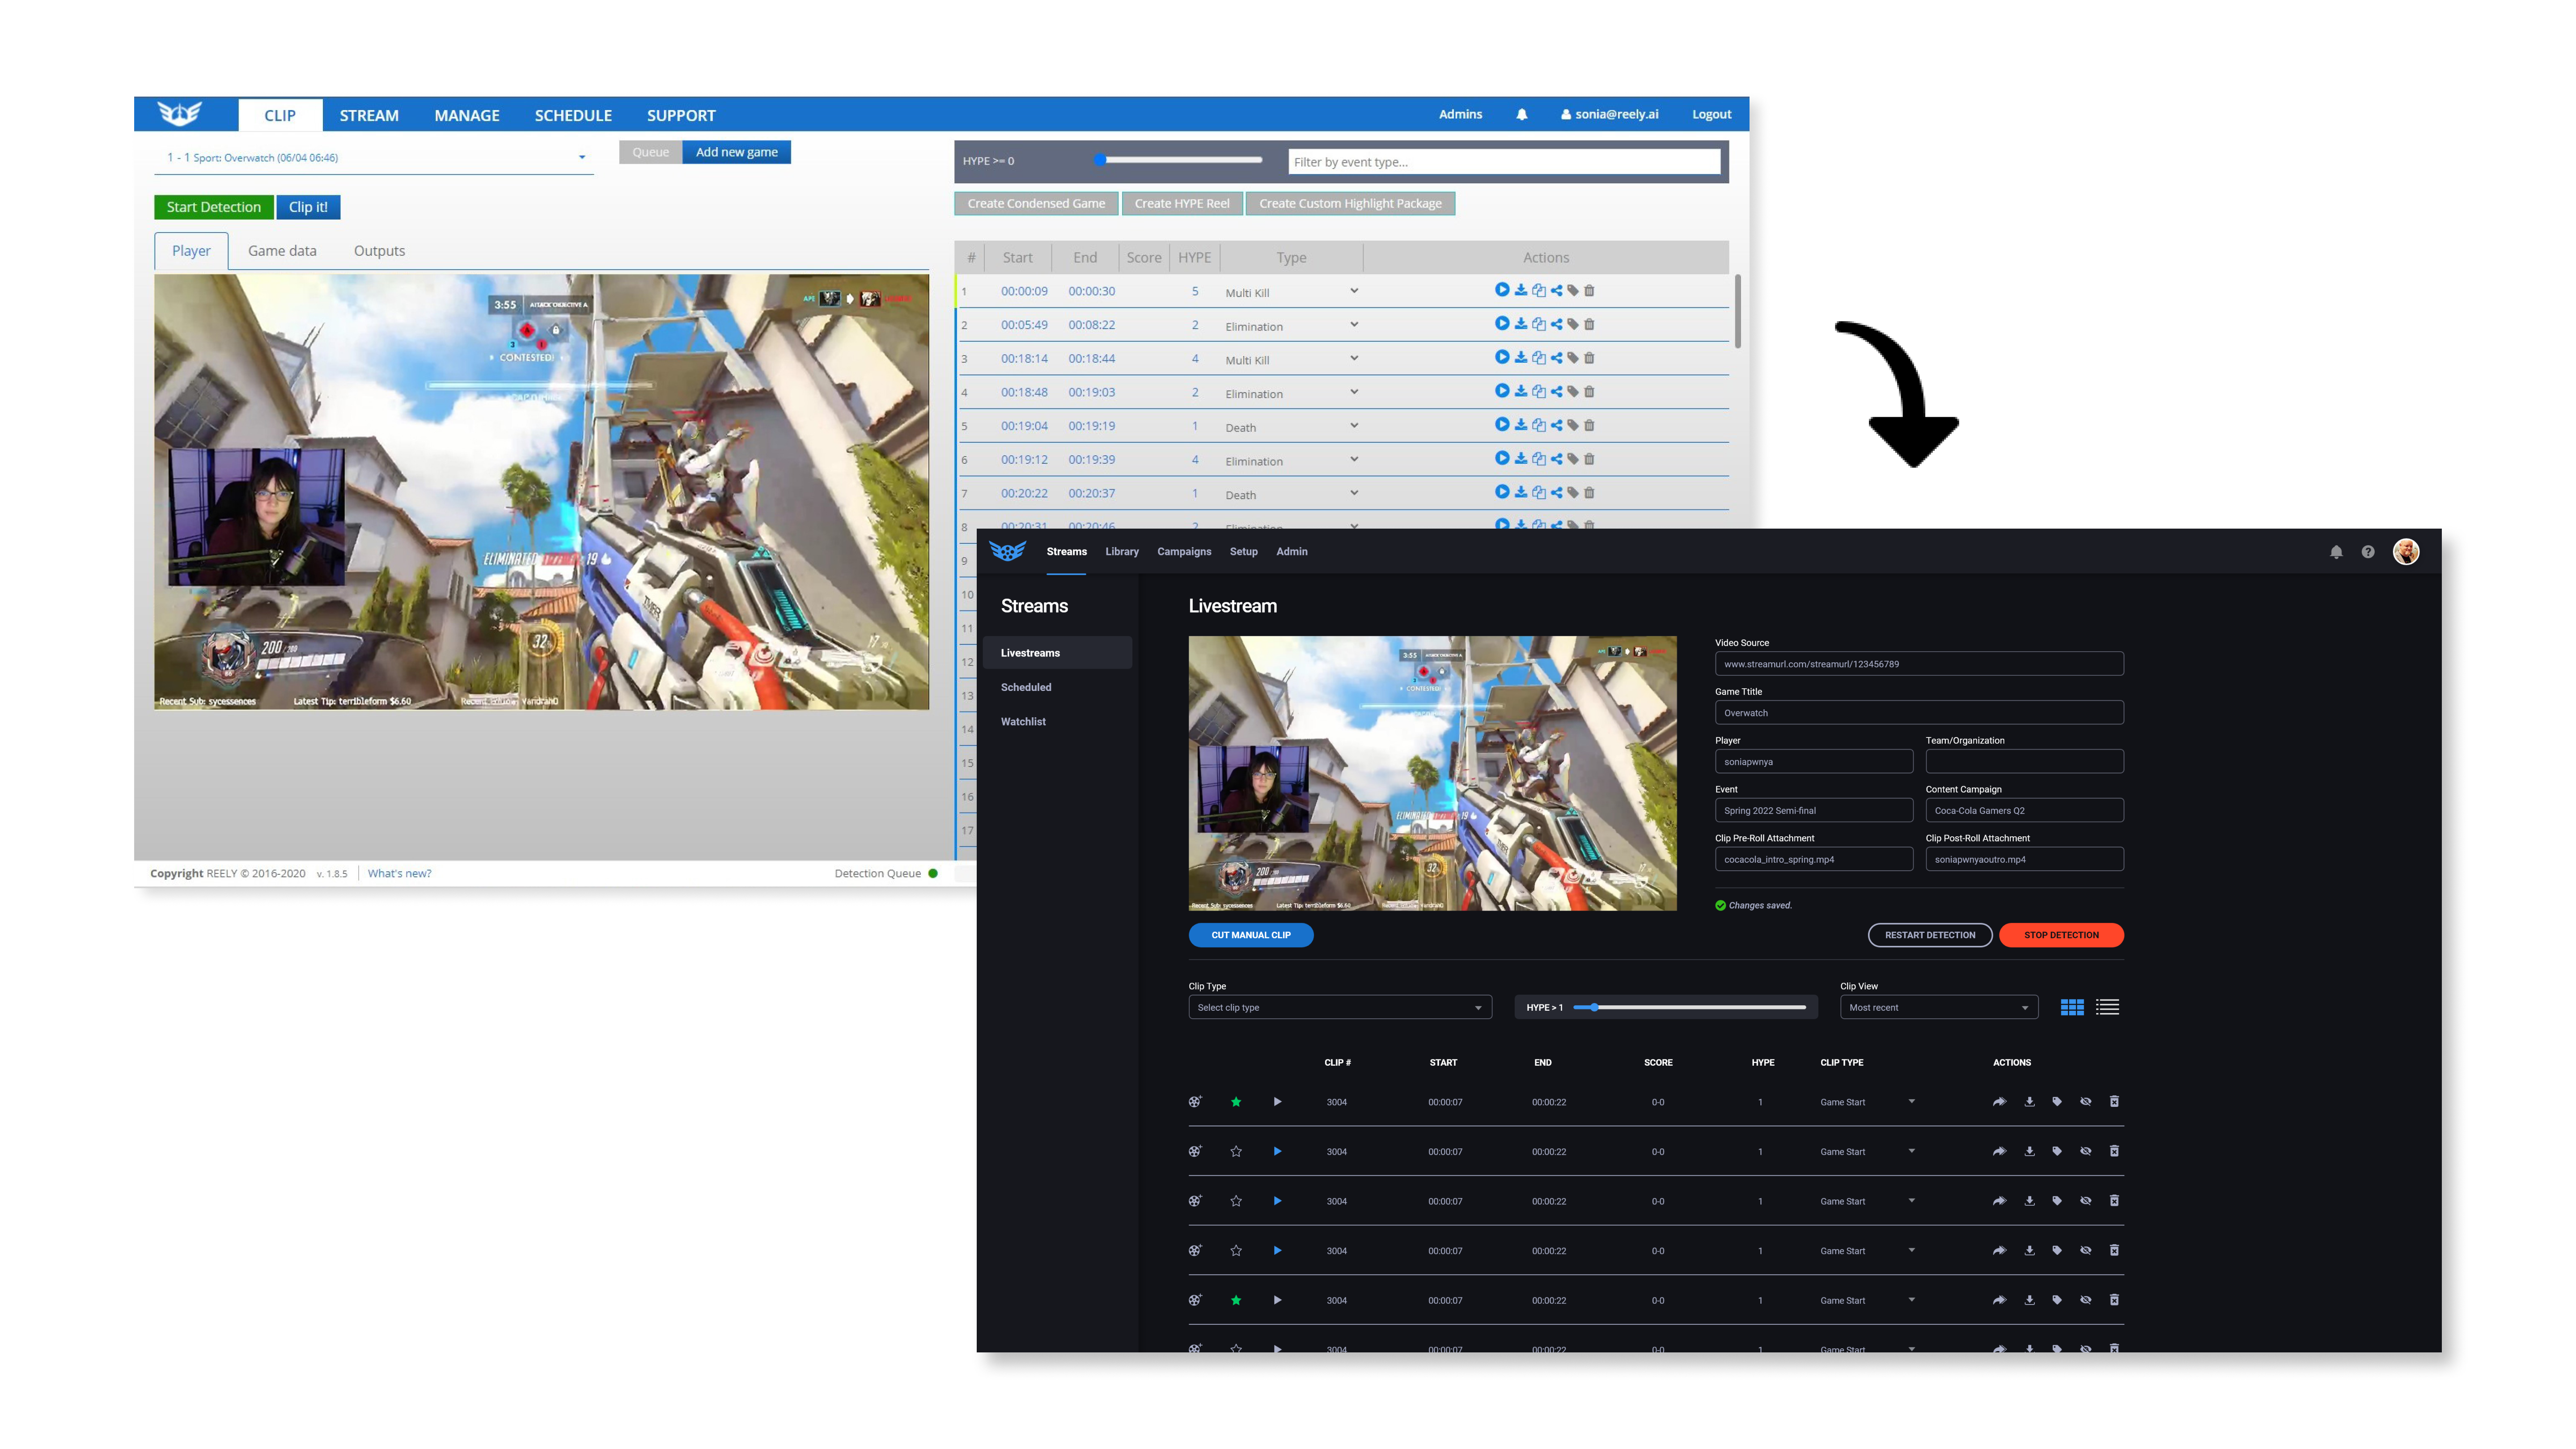Viewport: 2576px width, 1449px height.
Task: Favorite the third Game Start clip
Action: tap(1236, 1201)
